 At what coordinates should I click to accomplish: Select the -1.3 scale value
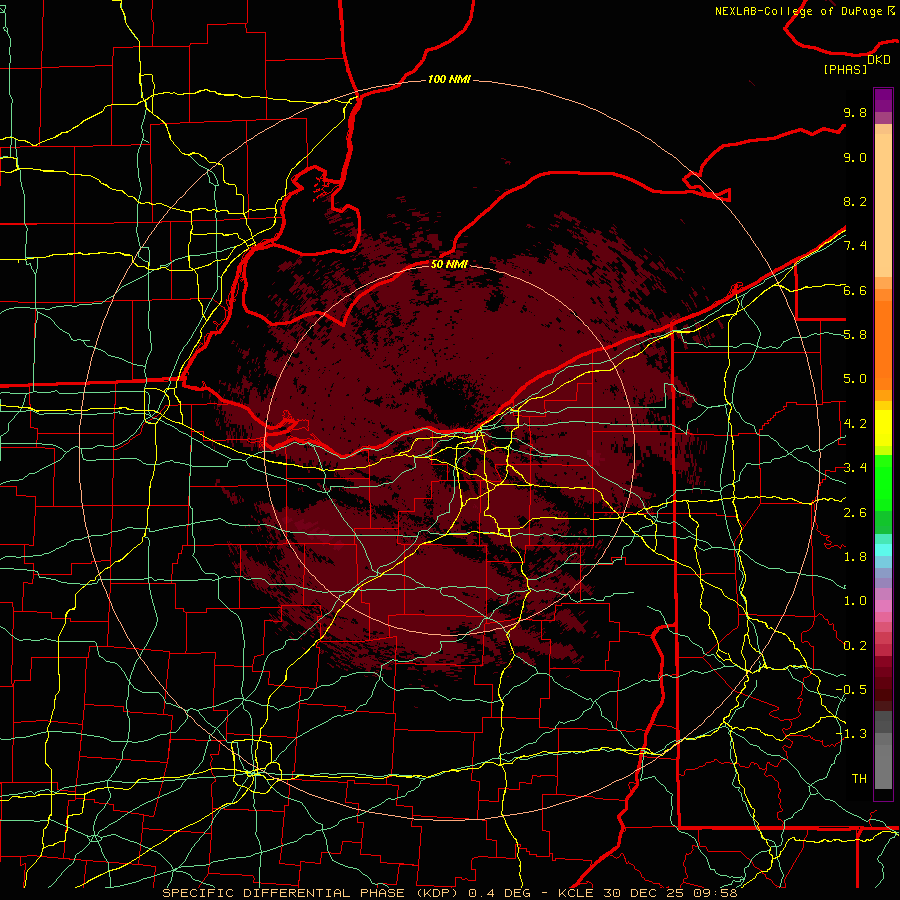pyautogui.click(x=851, y=734)
